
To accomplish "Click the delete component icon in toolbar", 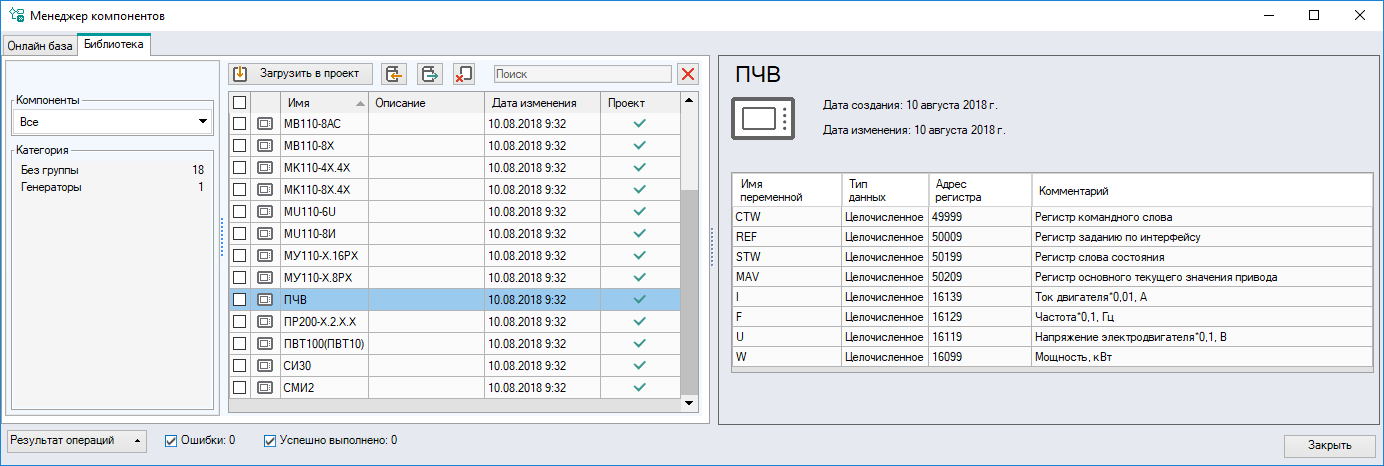I will [464, 74].
